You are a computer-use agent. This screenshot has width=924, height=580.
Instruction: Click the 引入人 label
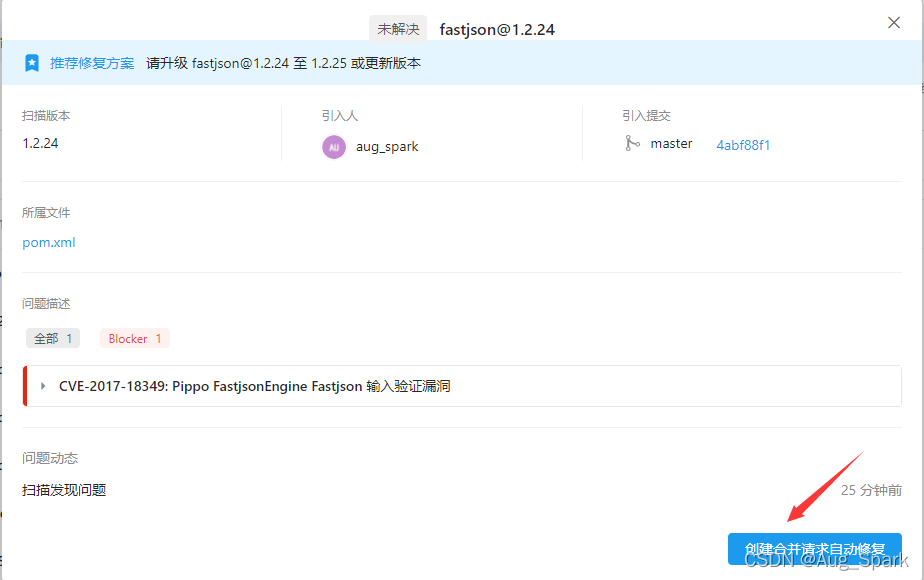(339, 116)
